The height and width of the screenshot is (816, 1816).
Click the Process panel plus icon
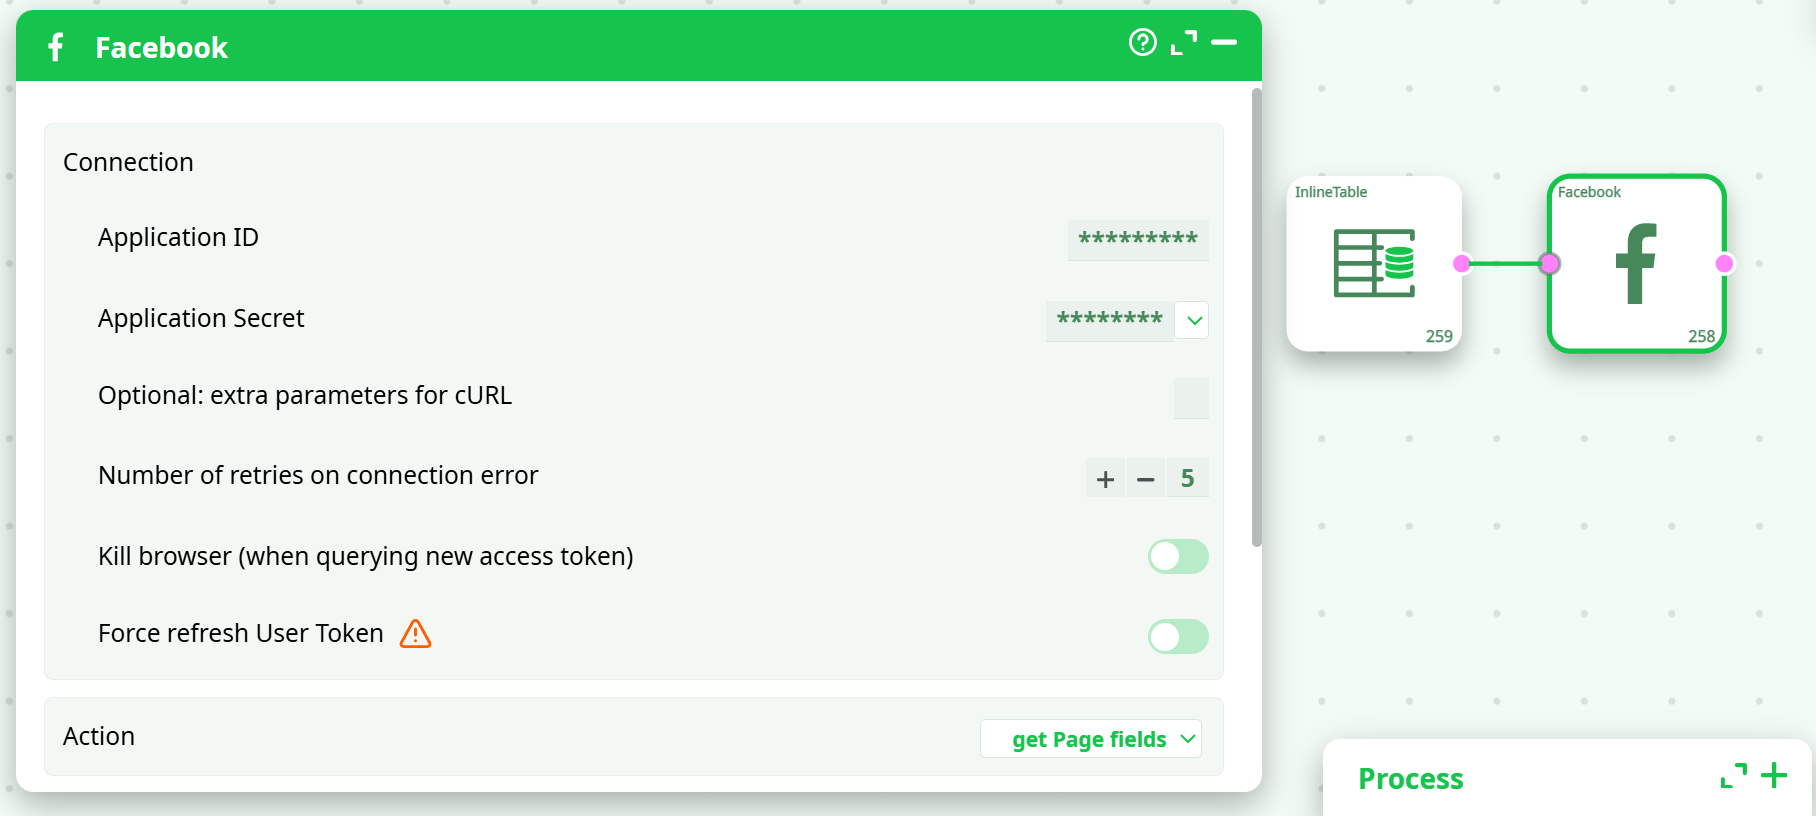point(1774,776)
